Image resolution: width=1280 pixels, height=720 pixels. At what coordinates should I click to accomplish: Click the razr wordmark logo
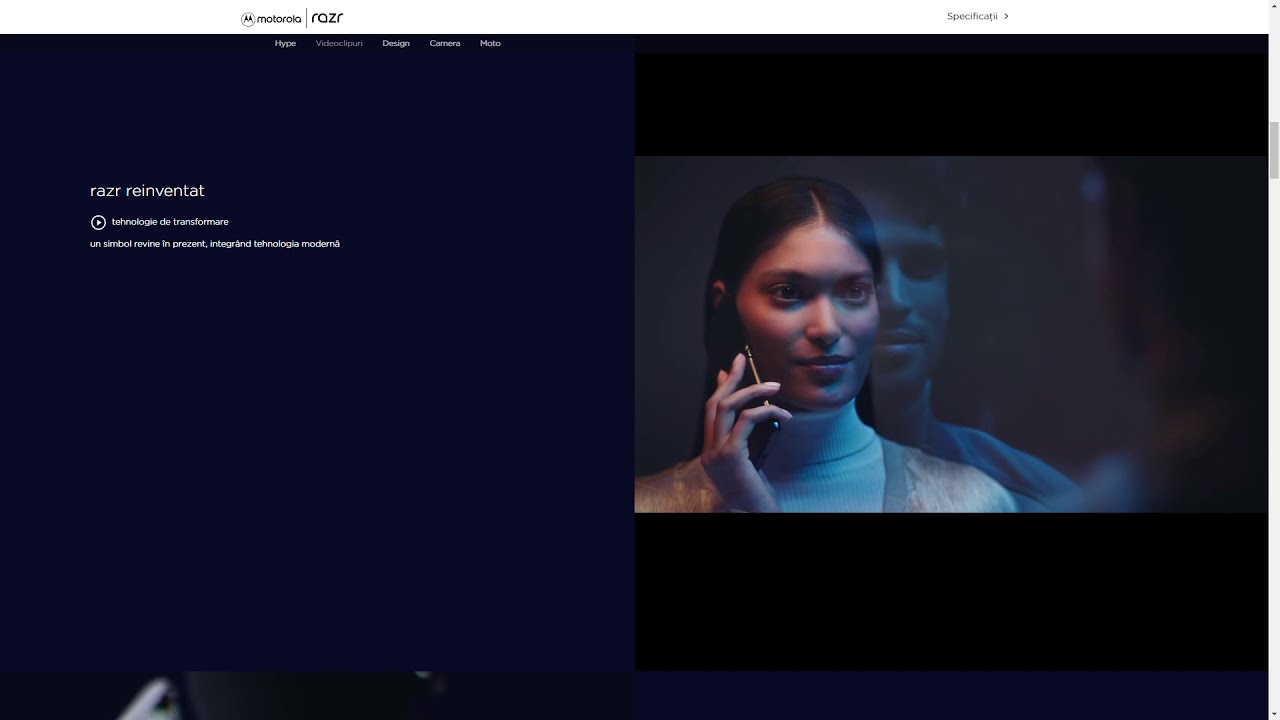(328, 18)
